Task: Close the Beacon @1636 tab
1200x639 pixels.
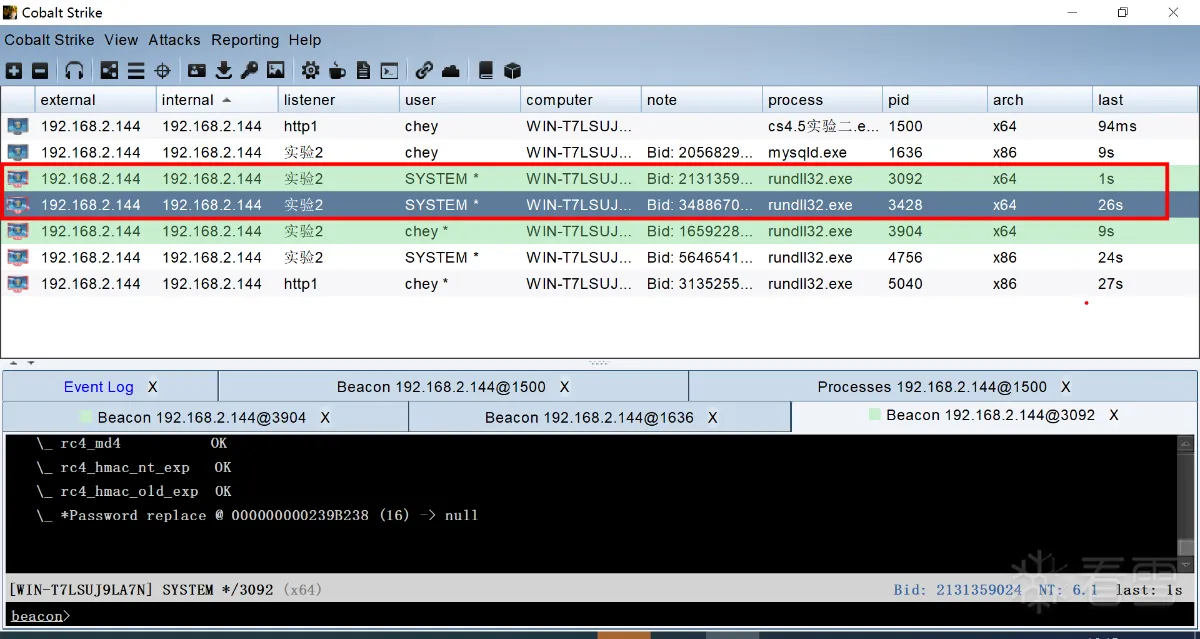Action: click(713, 417)
